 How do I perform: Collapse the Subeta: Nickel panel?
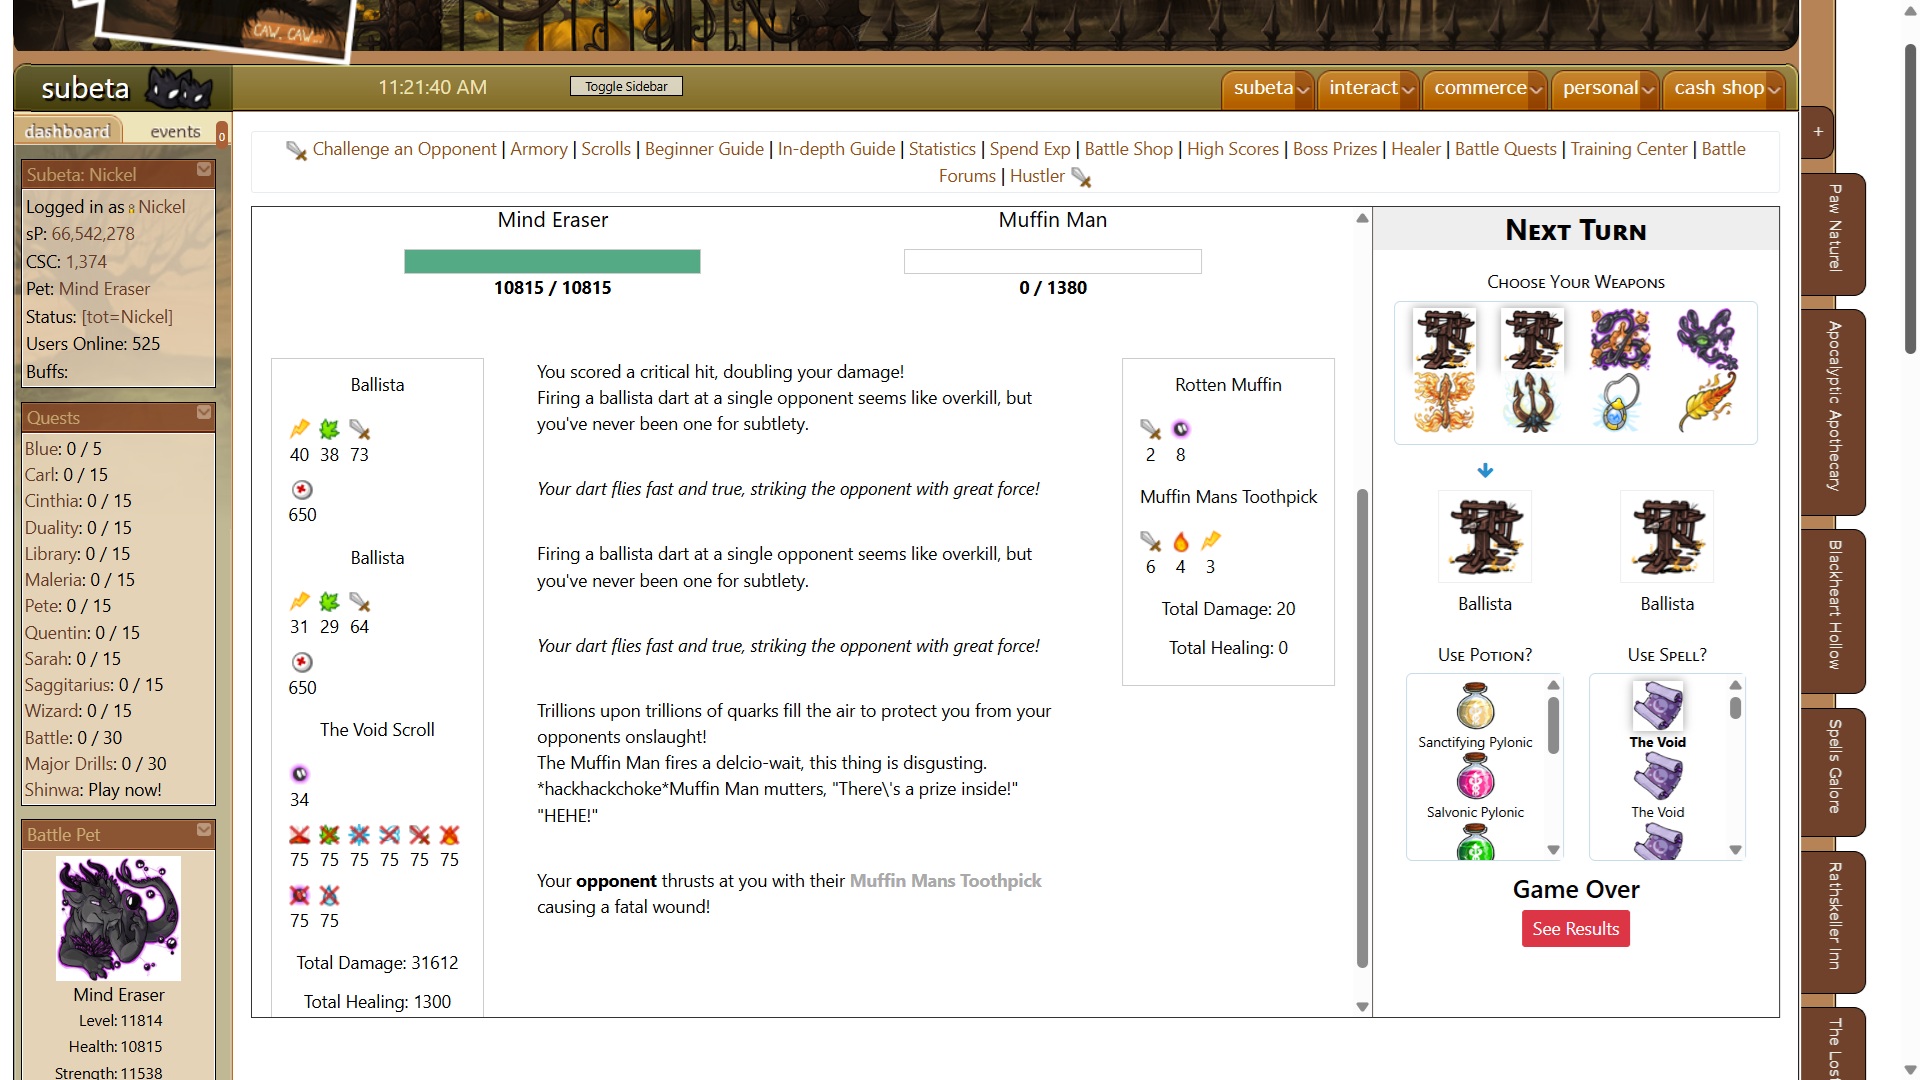pyautogui.click(x=204, y=170)
